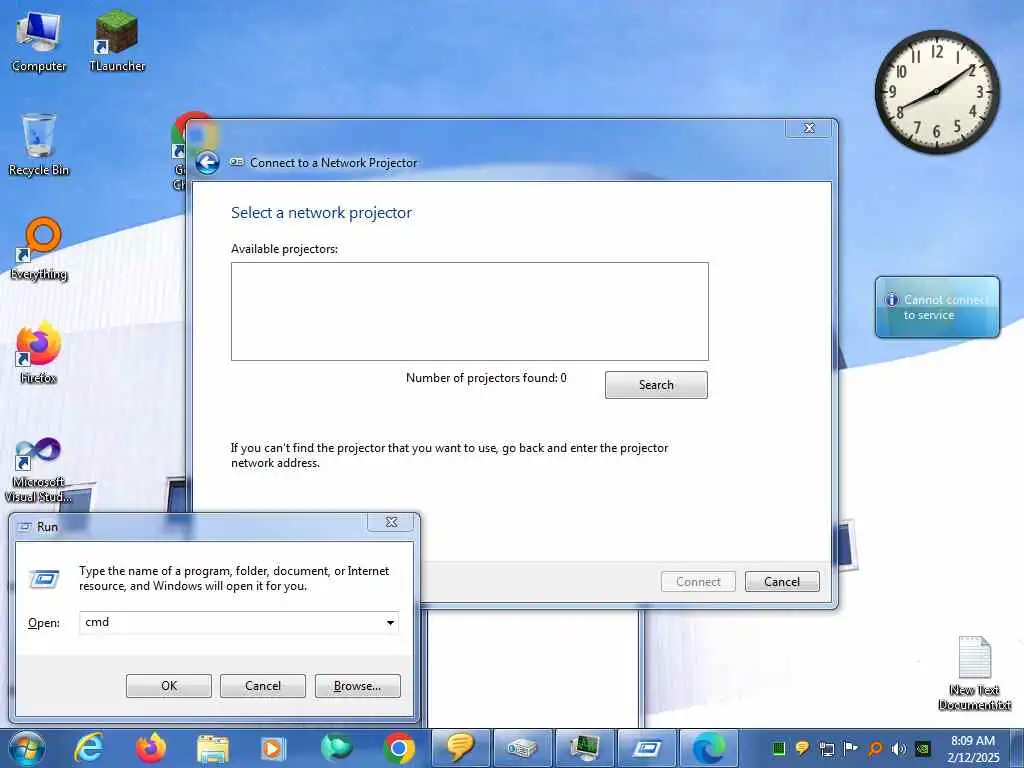Click the disabled Connect button
The width and height of the screenshot is (1024, 768).
698,581
